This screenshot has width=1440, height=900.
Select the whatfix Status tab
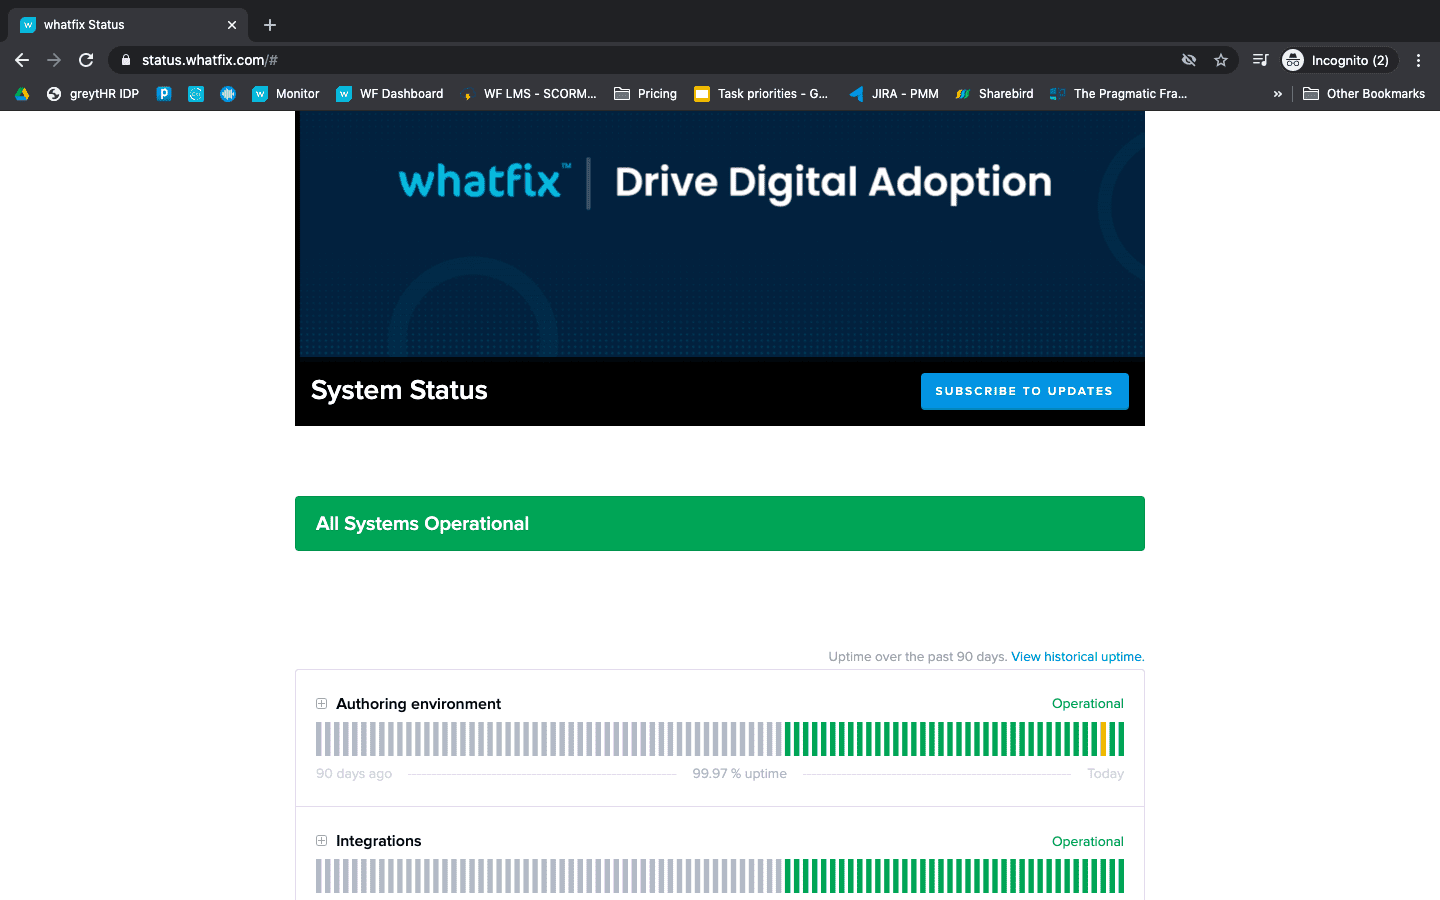coord(128,25)
